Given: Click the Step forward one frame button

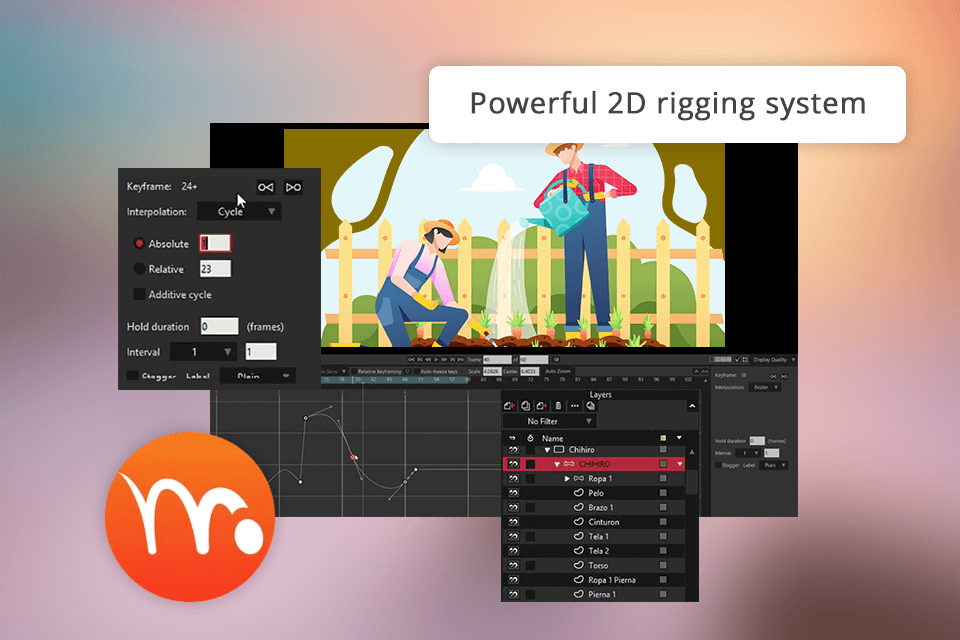Looking at the screenshot, I should pos(444,360).
